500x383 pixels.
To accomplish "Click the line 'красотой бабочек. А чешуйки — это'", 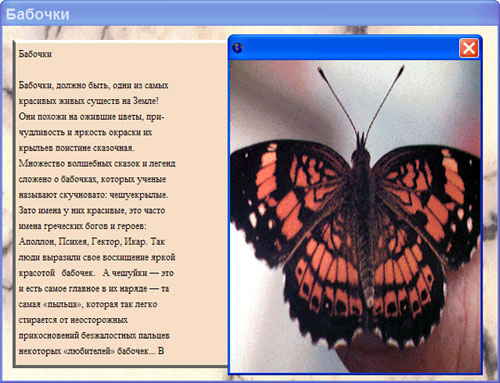I will (96, 273).
